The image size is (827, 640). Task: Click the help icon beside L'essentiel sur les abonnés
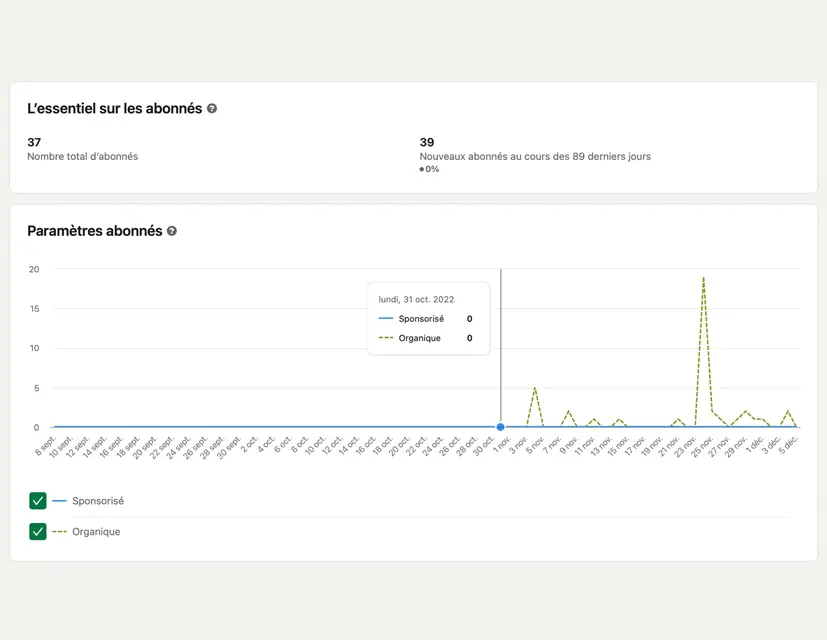click(211, 108)
